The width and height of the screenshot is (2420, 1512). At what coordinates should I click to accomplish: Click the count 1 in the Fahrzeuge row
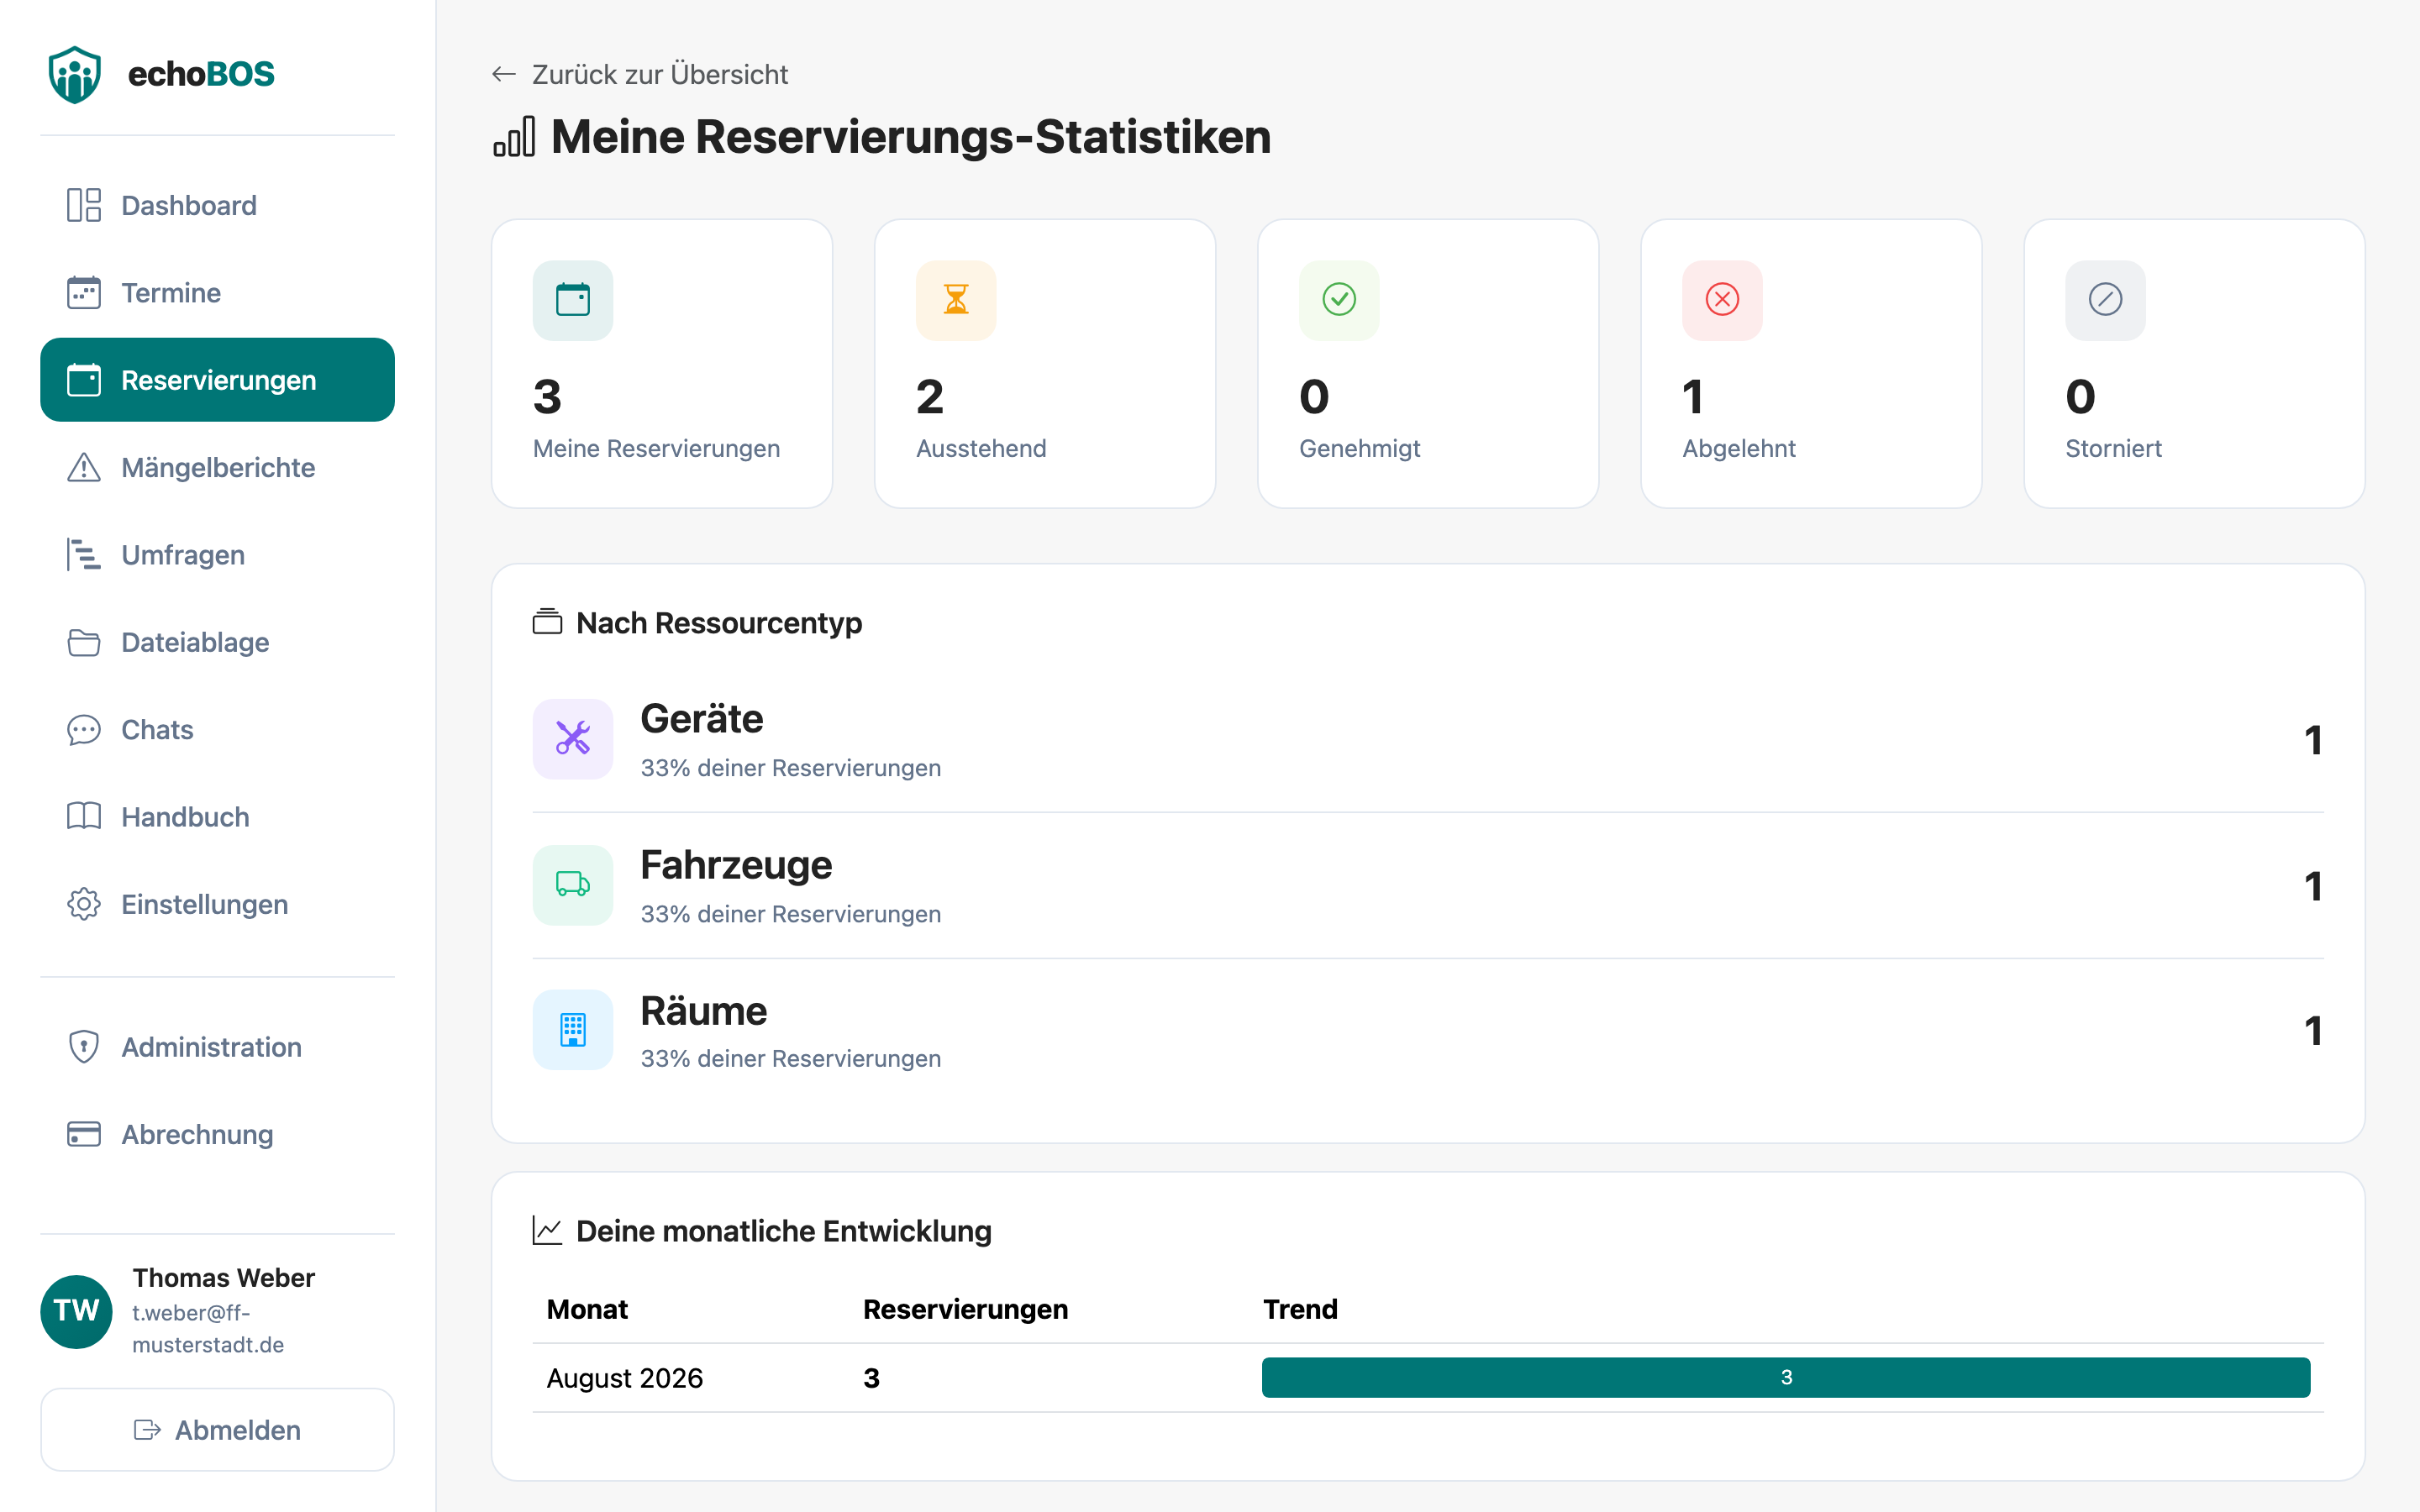[2313, 886]
